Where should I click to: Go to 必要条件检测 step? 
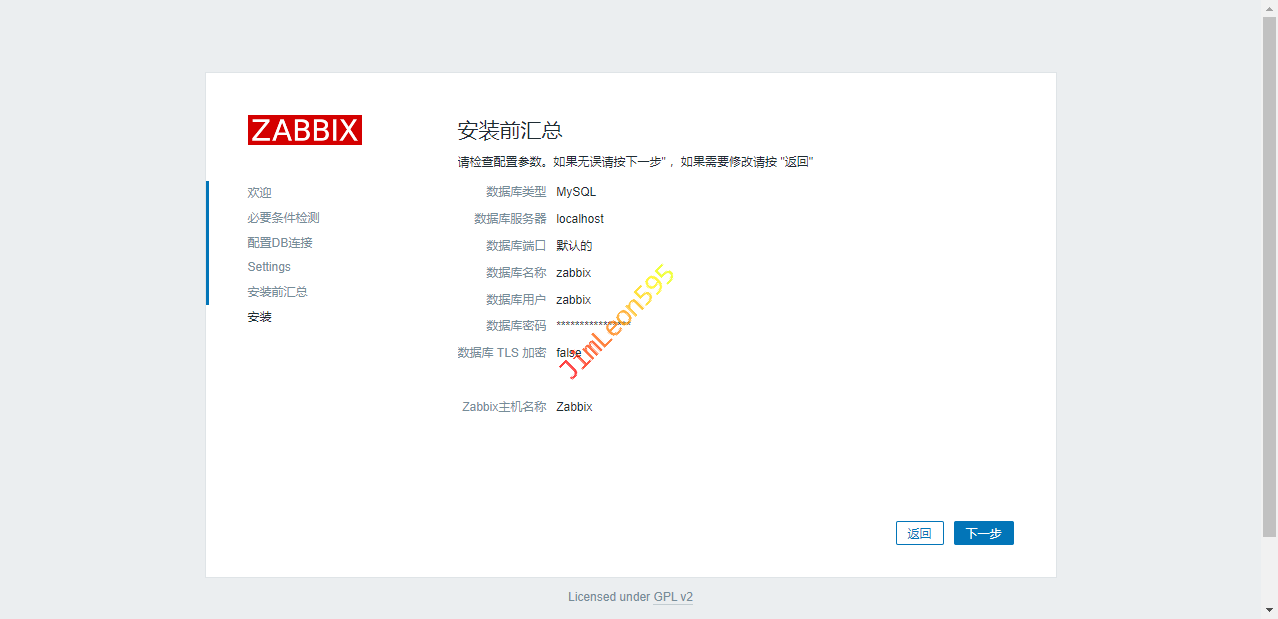283,218
